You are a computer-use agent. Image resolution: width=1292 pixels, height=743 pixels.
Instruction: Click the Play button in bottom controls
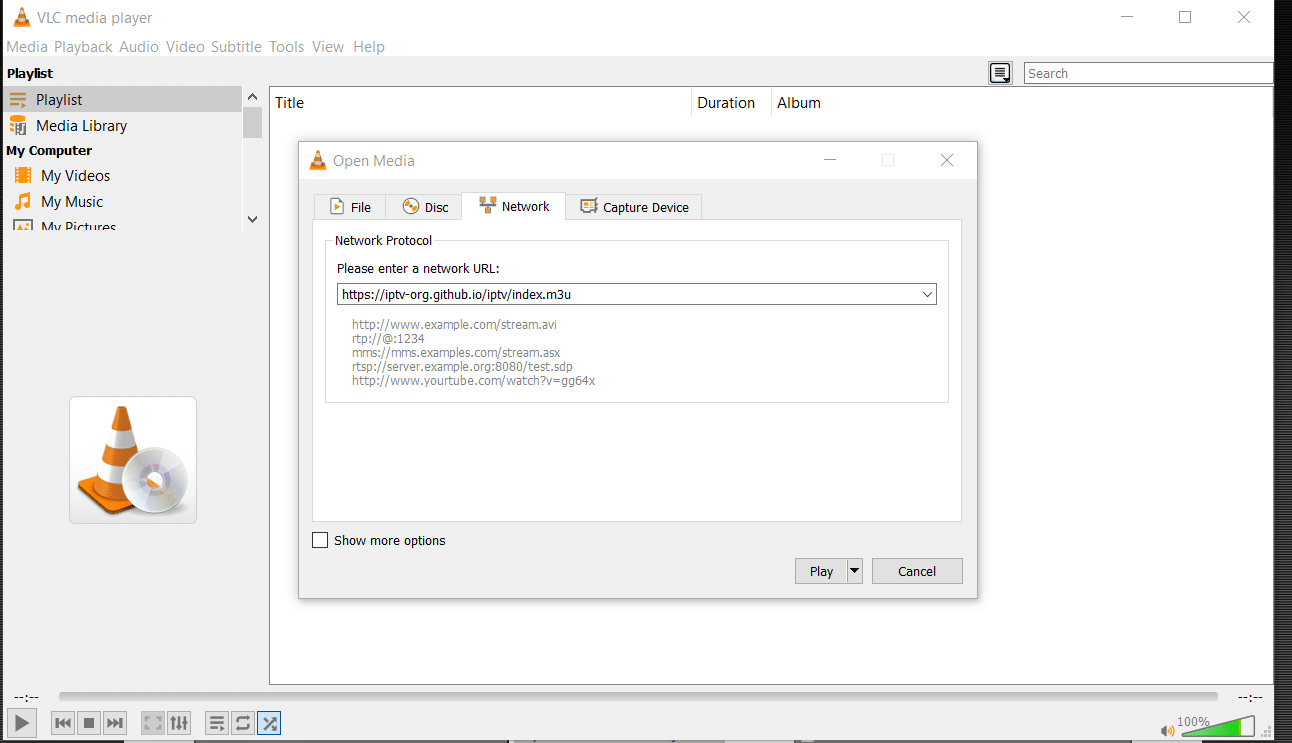[x=22, y=722]
